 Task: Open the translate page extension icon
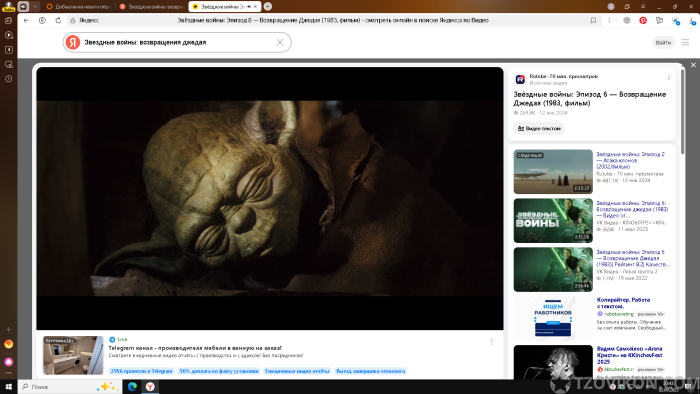[x=676, y=21]
